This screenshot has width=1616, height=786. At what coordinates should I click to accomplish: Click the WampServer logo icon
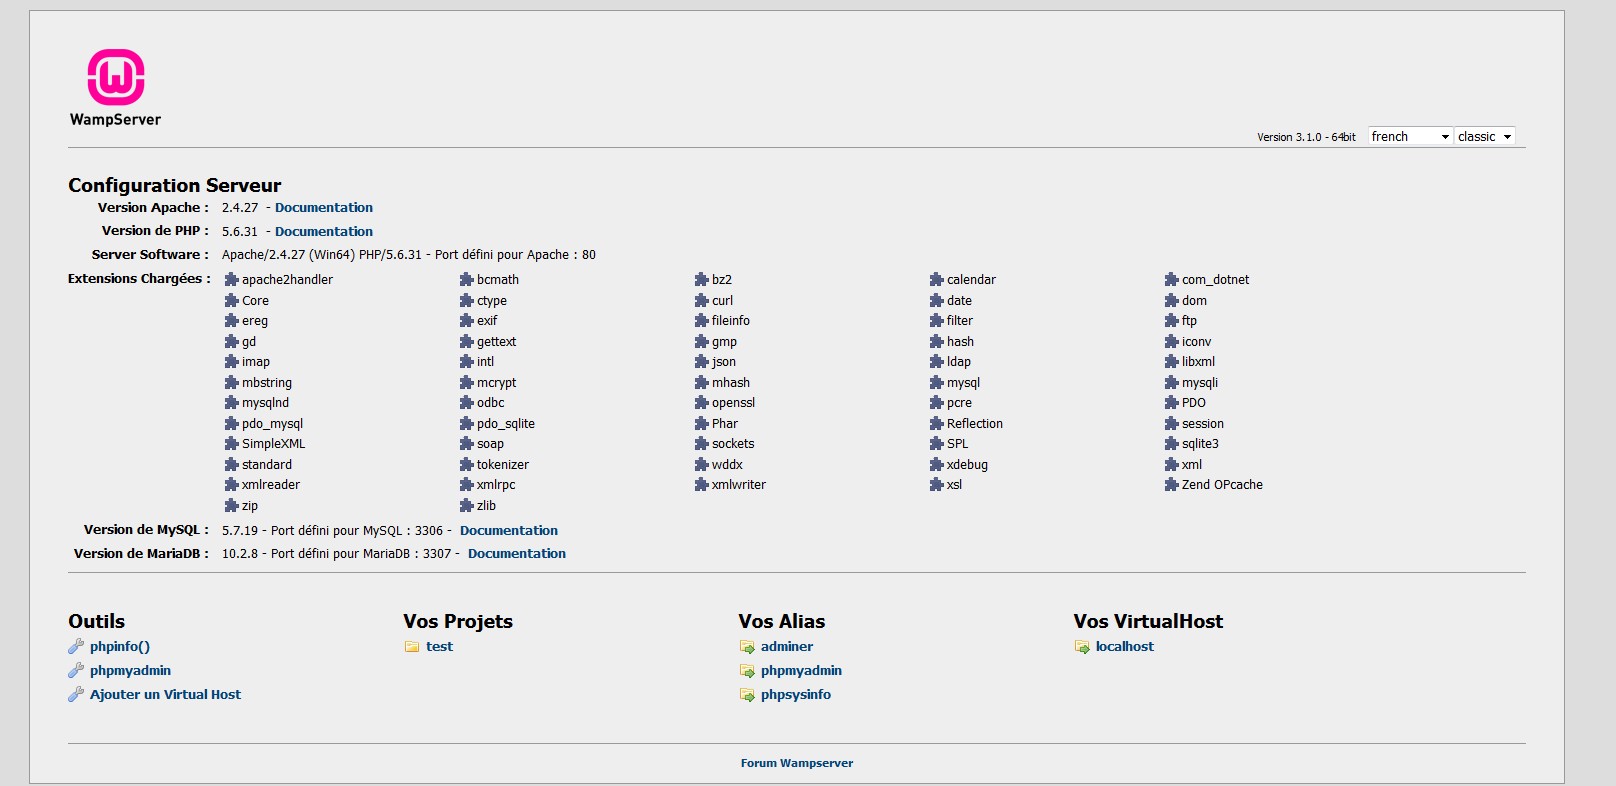(x=116, y=78)
